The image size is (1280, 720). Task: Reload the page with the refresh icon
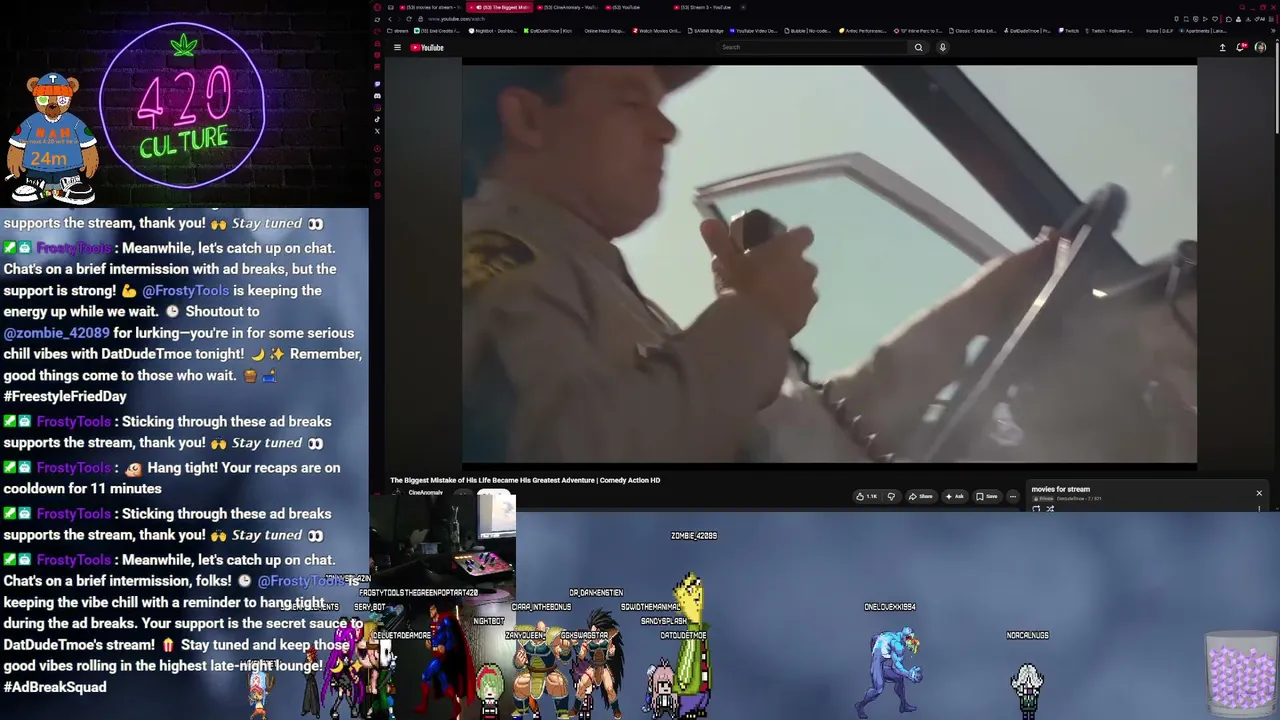tap(408, 19)
